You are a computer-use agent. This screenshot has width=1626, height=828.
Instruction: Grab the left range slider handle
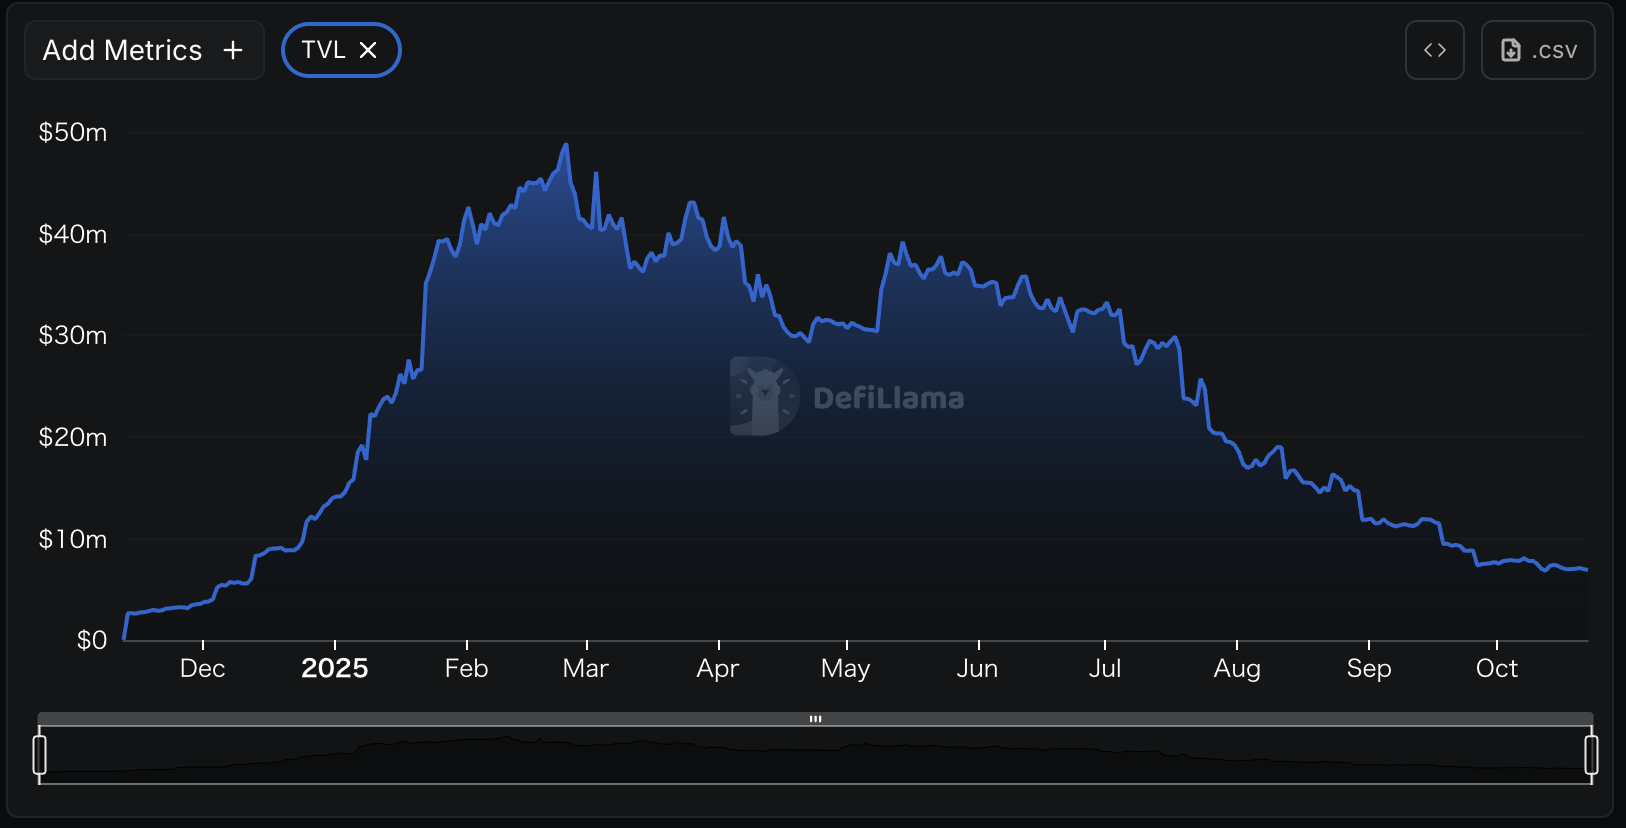click(40, 755)
